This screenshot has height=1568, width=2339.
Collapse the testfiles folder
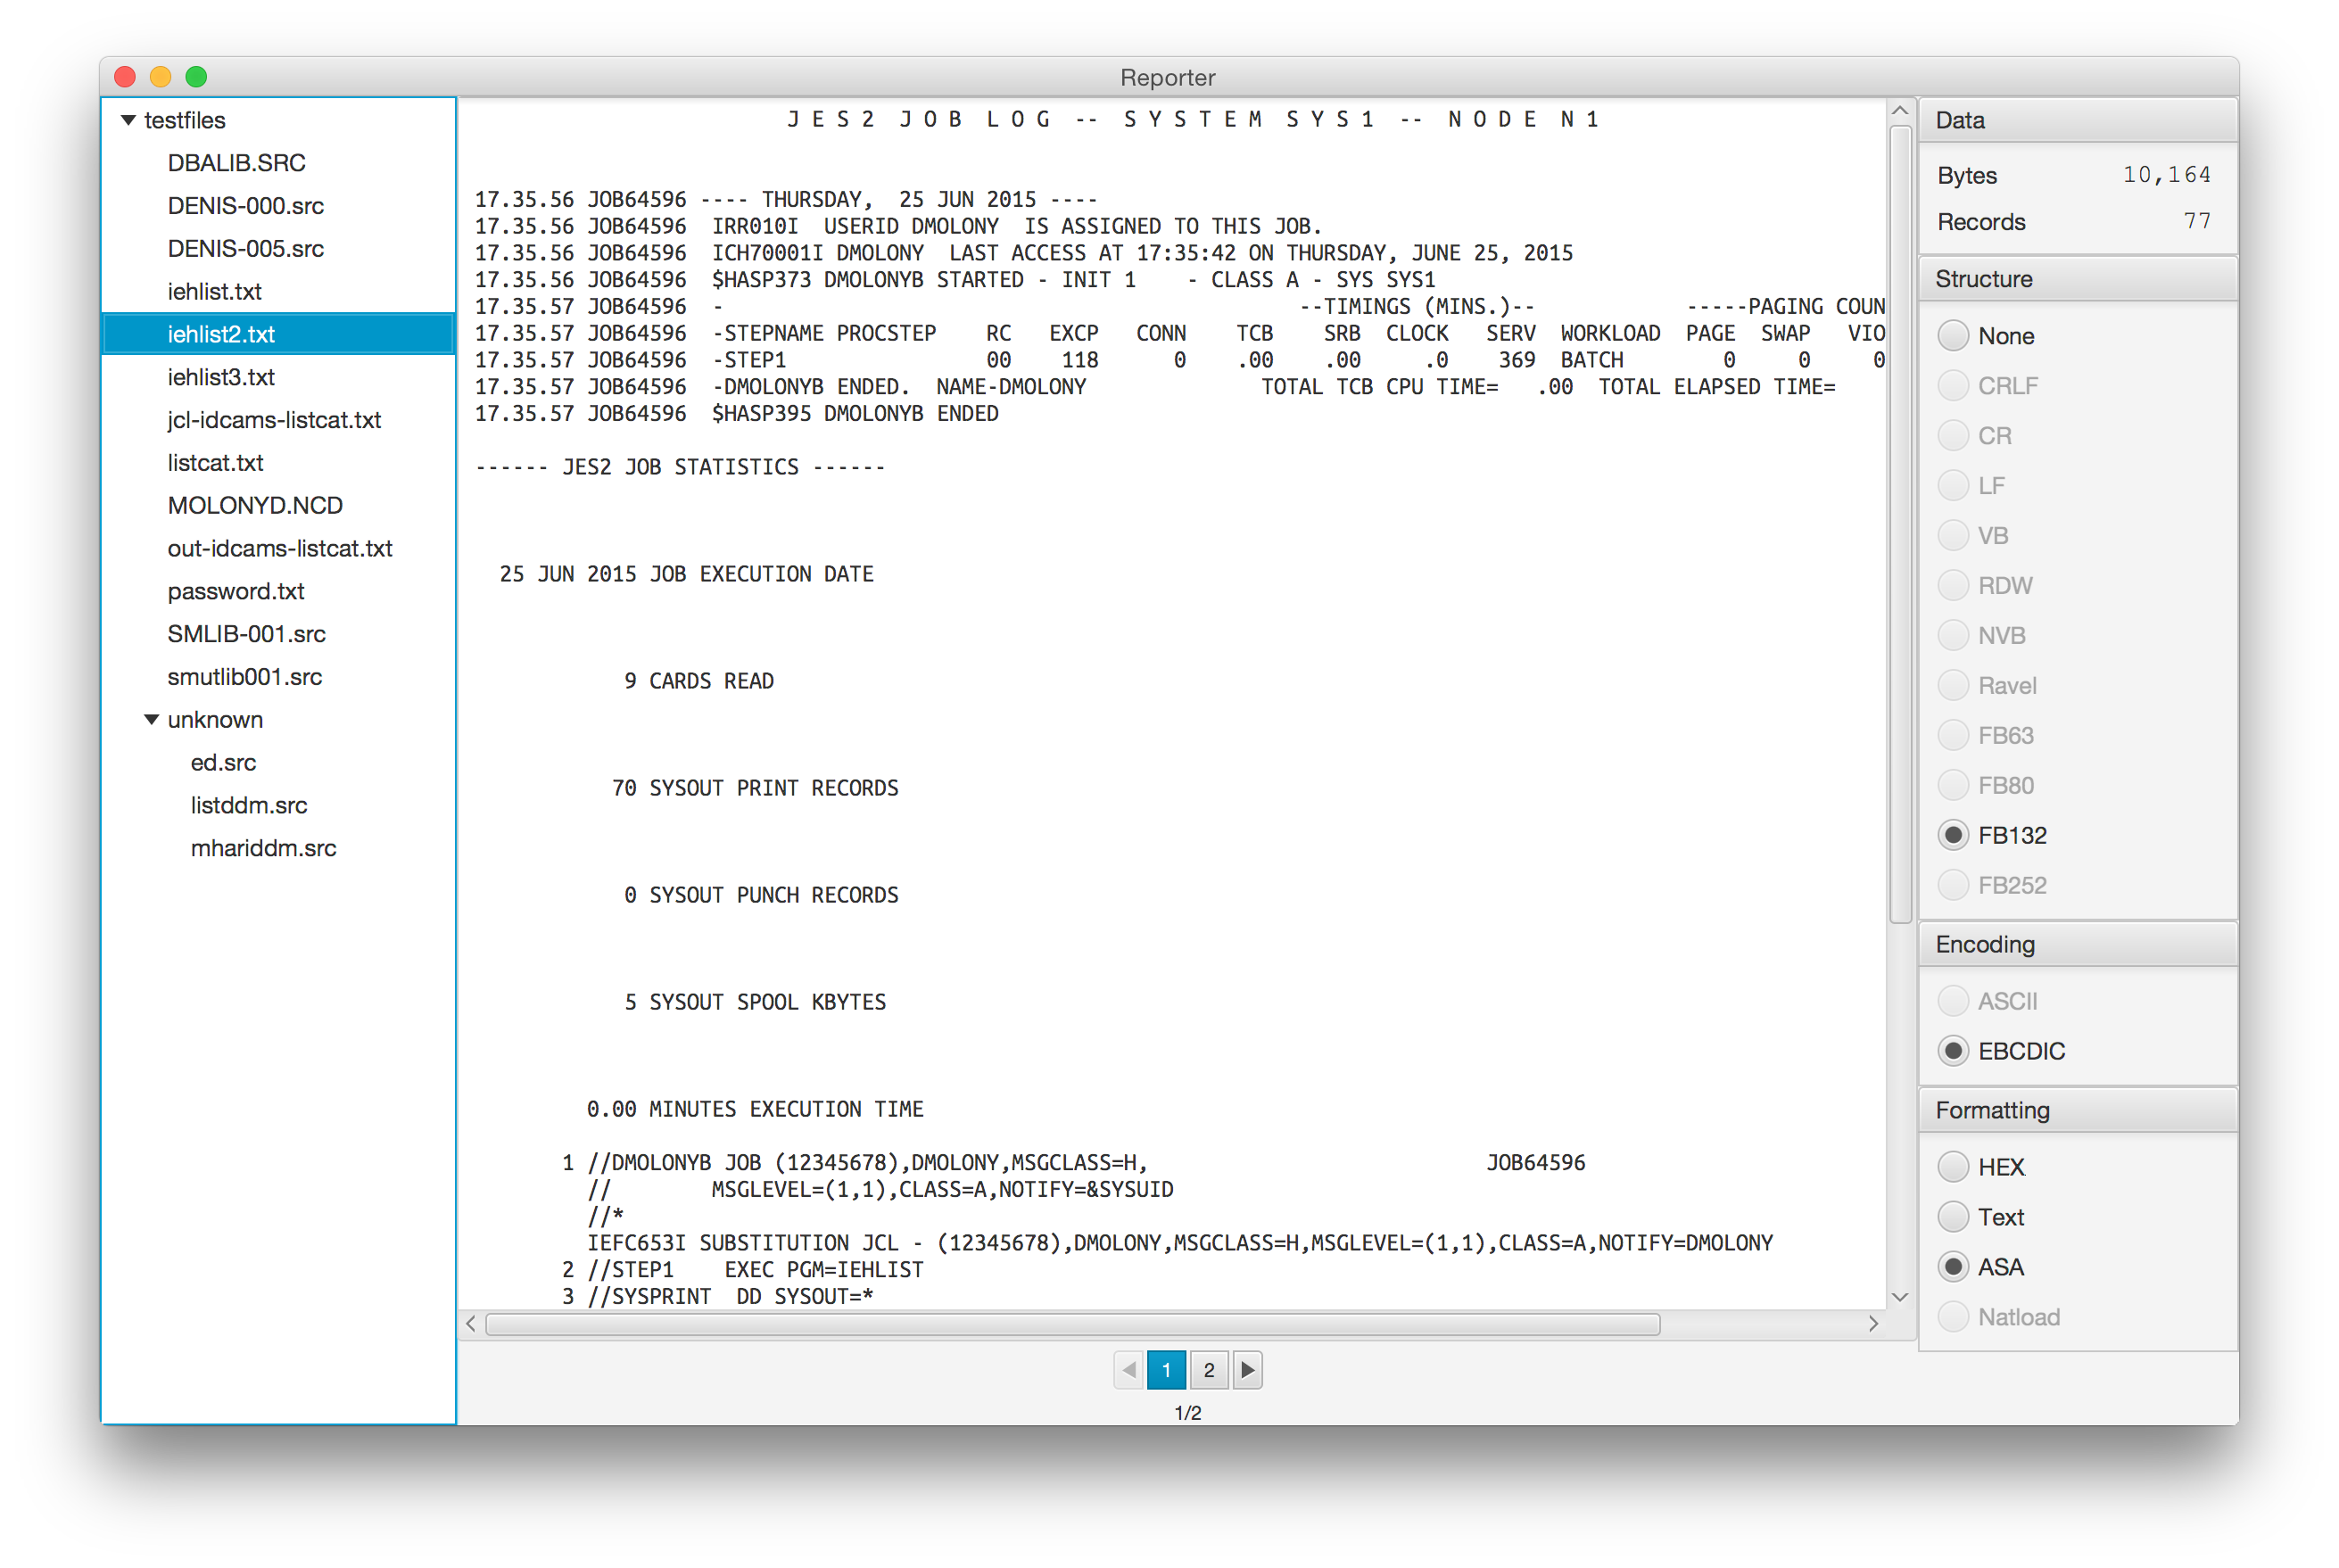point(136,117)
